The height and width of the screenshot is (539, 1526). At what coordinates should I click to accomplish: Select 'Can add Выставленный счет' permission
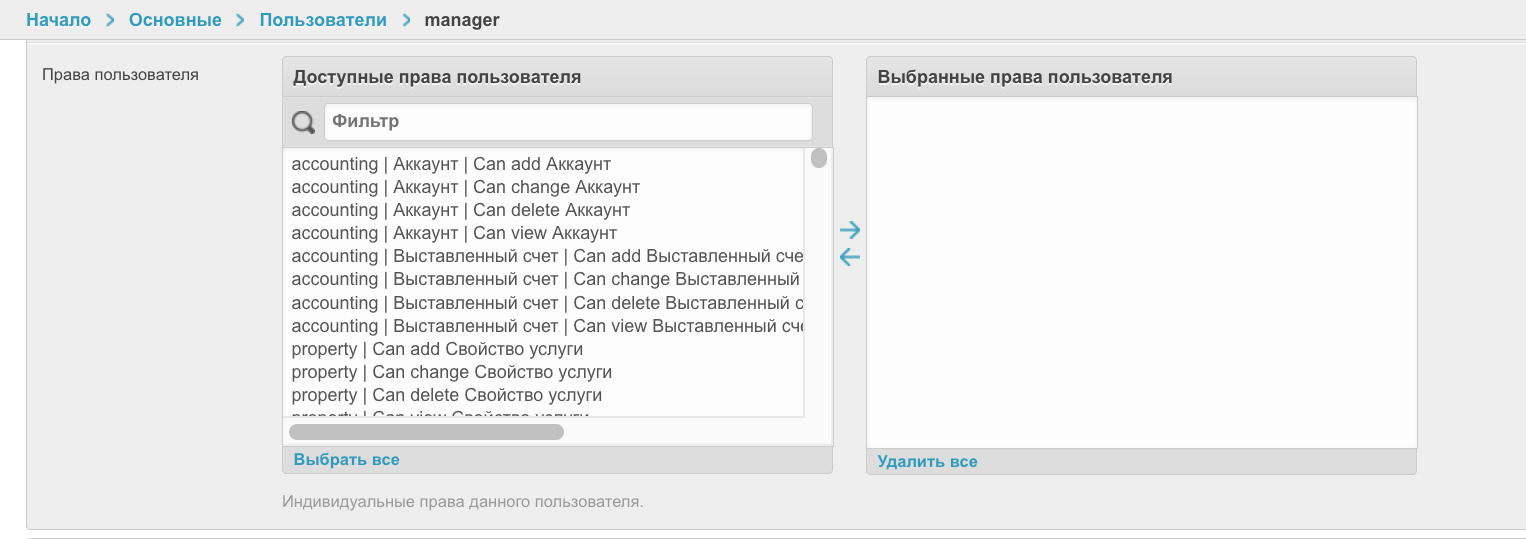pyautogui.click(x=547, y=256)
